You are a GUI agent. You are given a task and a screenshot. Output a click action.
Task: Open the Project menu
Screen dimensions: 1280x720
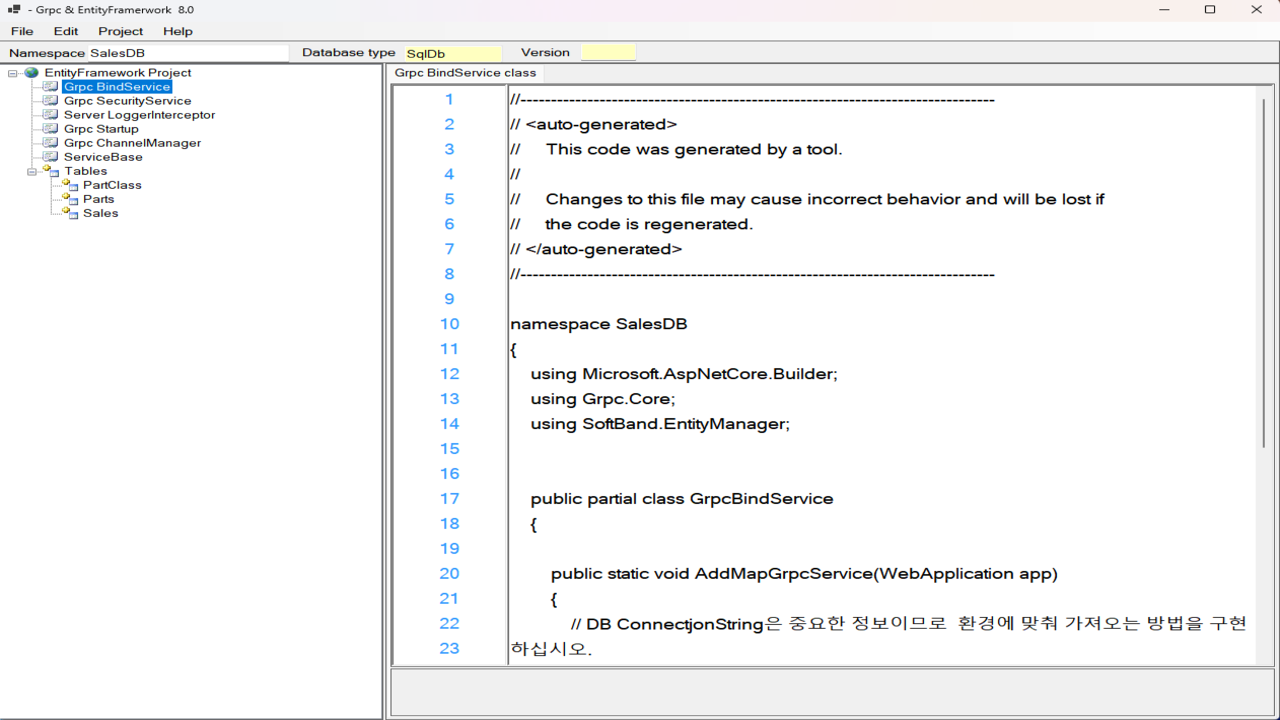tap(120, 31)
